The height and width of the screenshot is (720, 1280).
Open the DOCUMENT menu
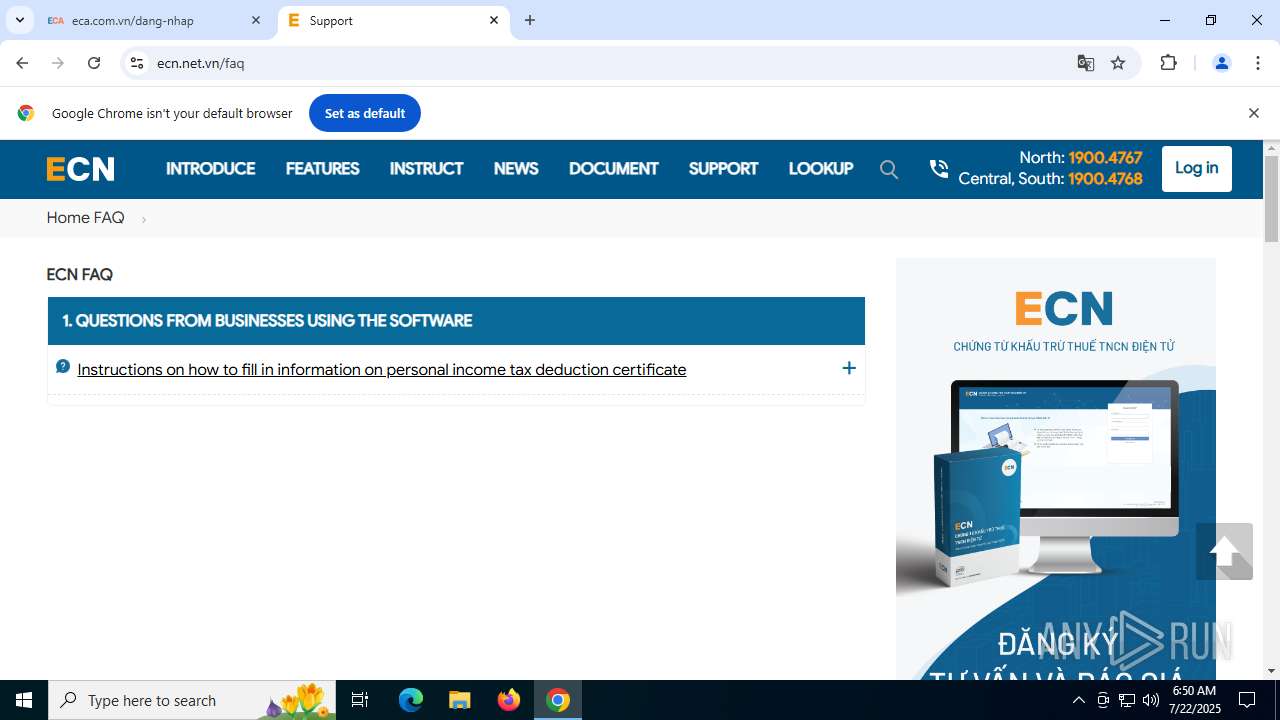click(613, 169)
